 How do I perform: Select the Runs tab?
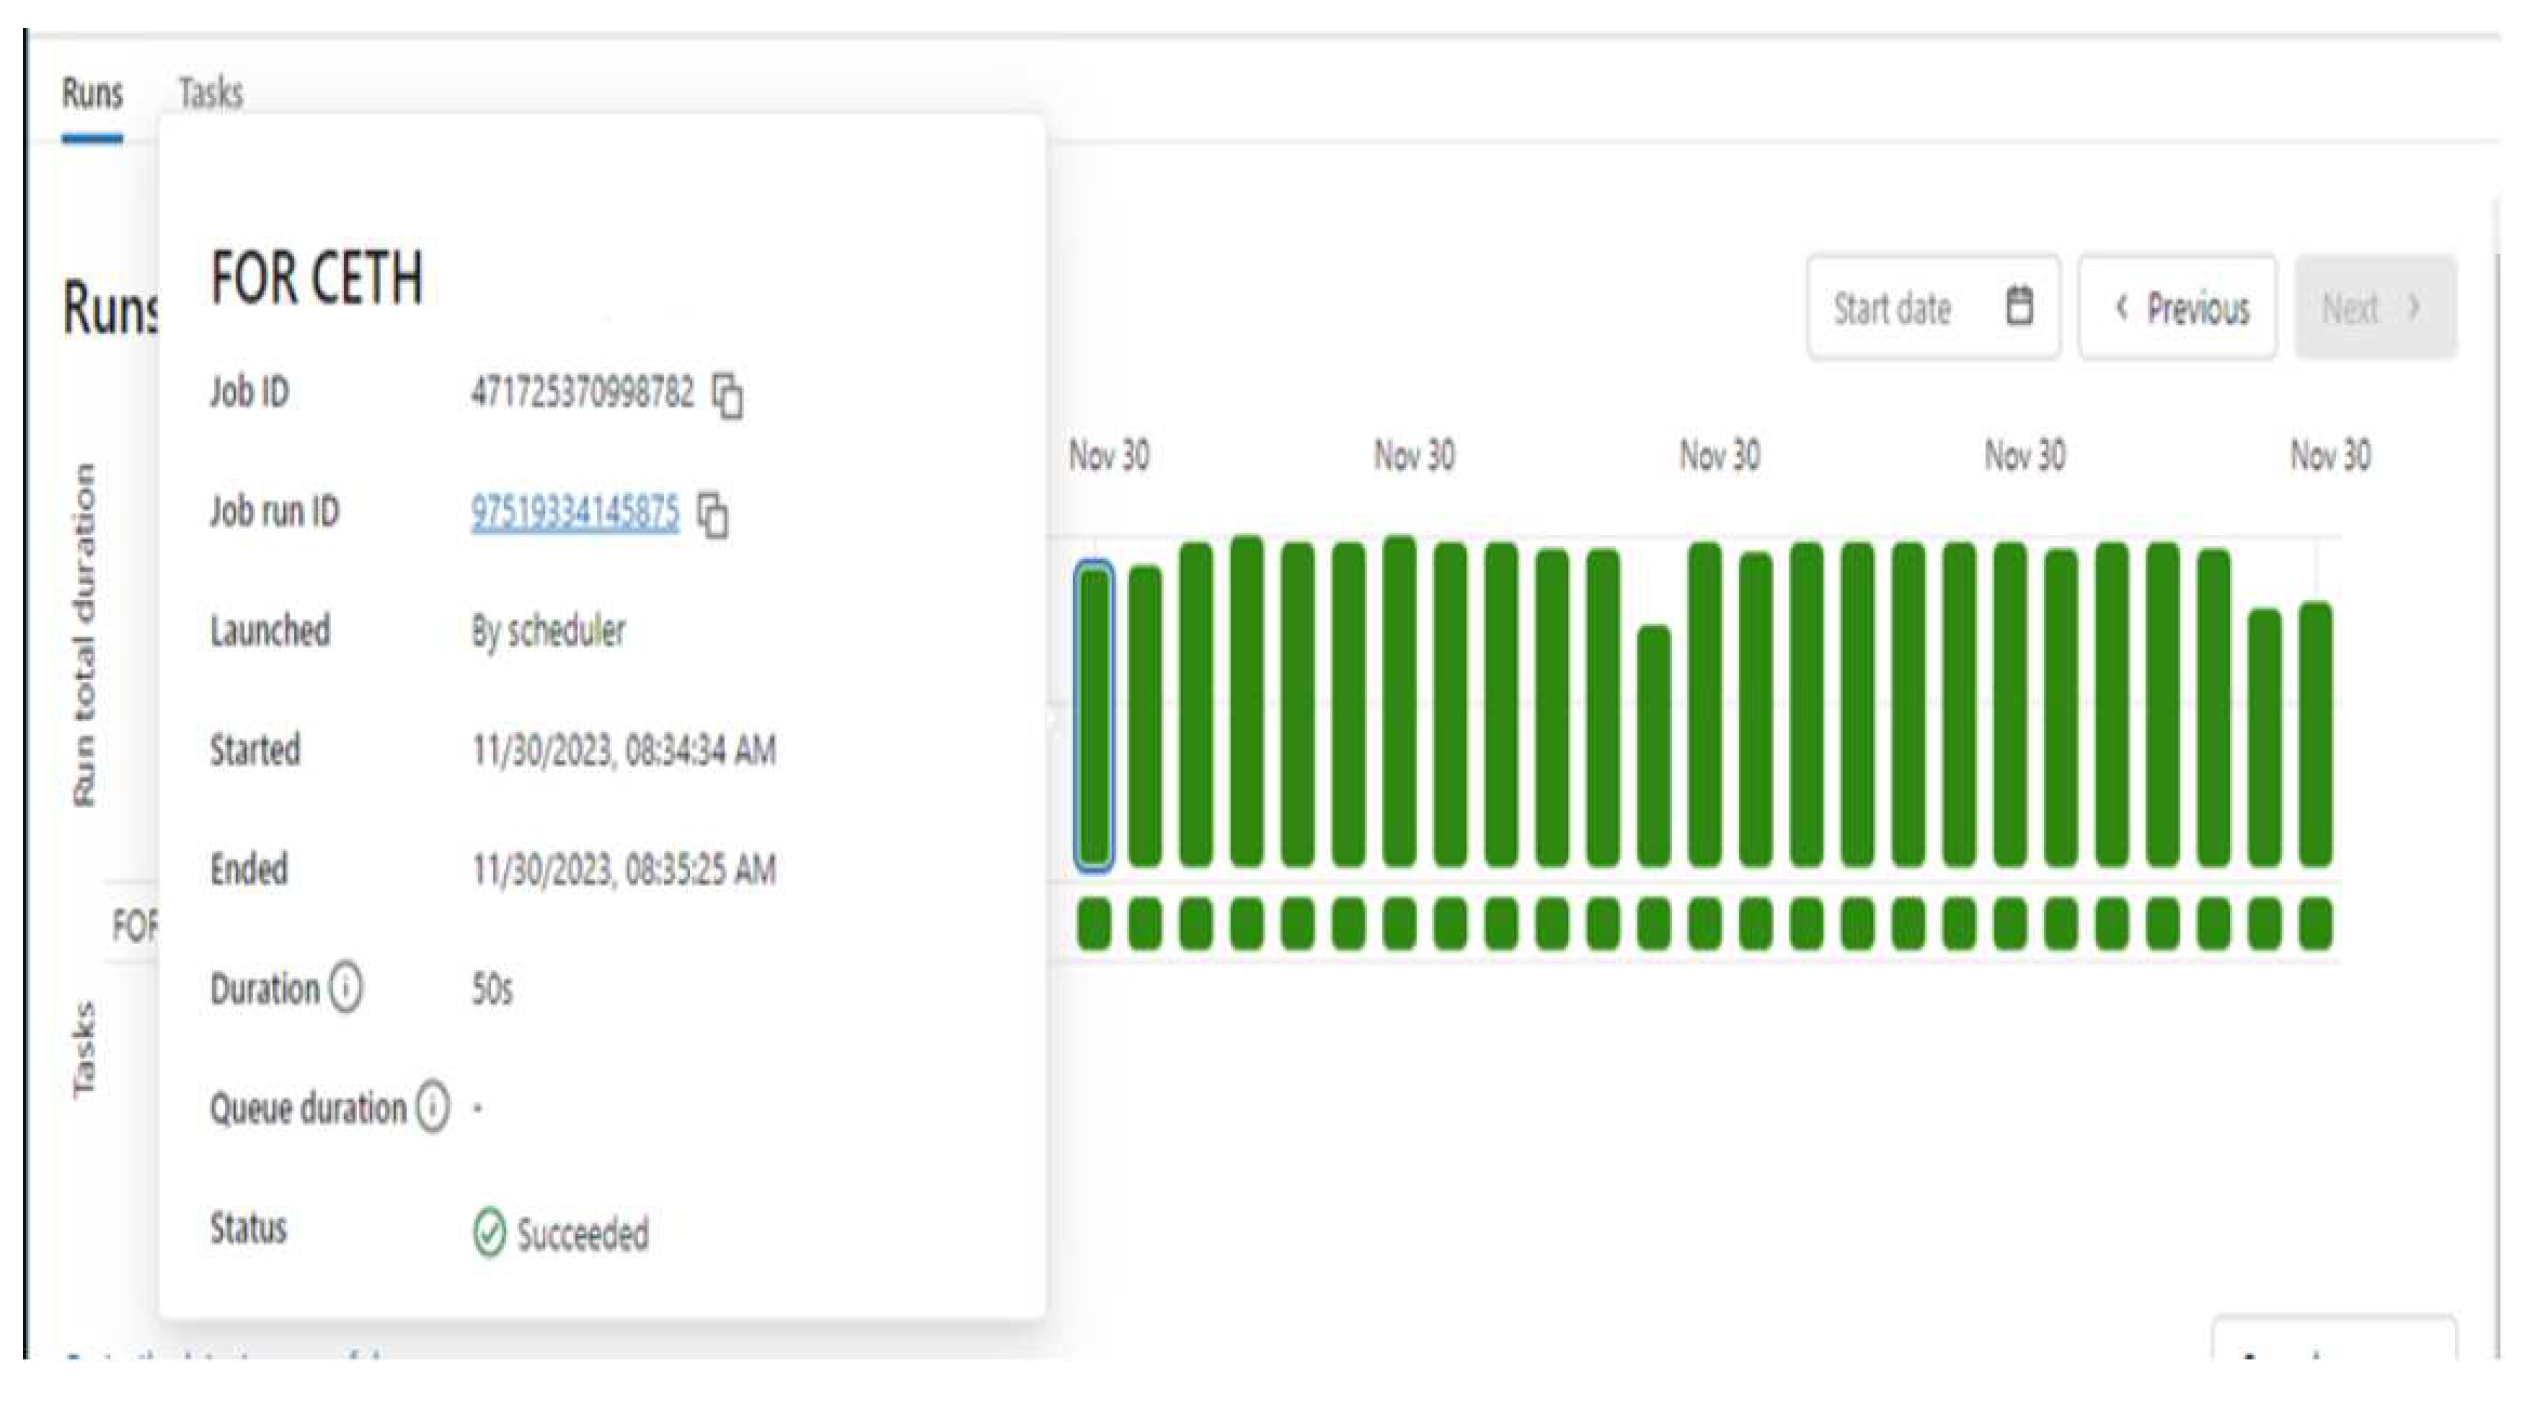(x=92, y=93)
